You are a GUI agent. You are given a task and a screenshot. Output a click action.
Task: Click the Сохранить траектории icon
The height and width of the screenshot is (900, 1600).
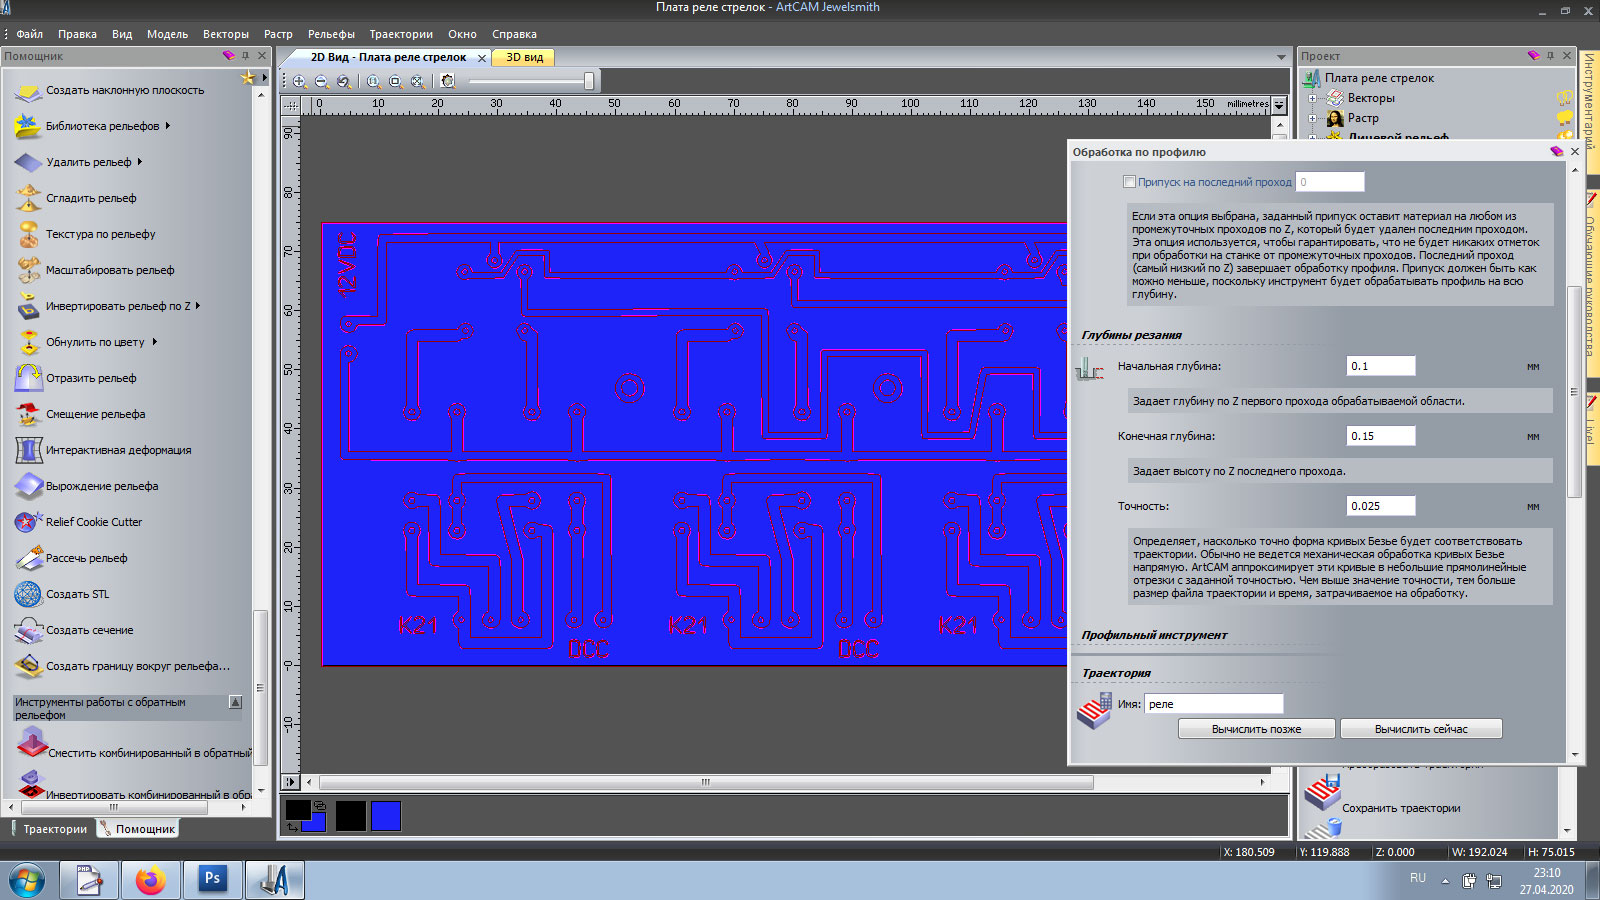point(1322,793)
